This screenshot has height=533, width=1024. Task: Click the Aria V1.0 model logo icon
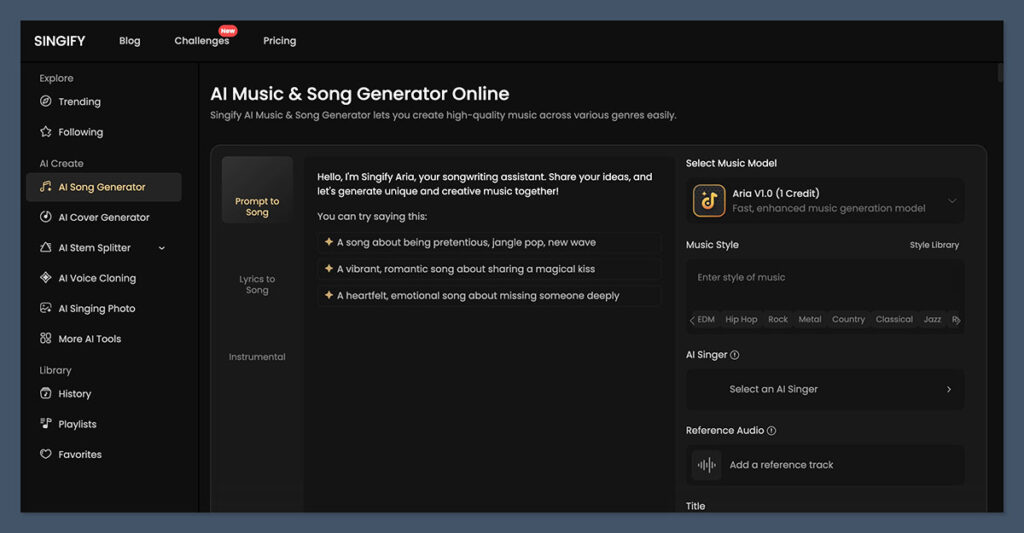pyautogui.click(x=709, y=201)
